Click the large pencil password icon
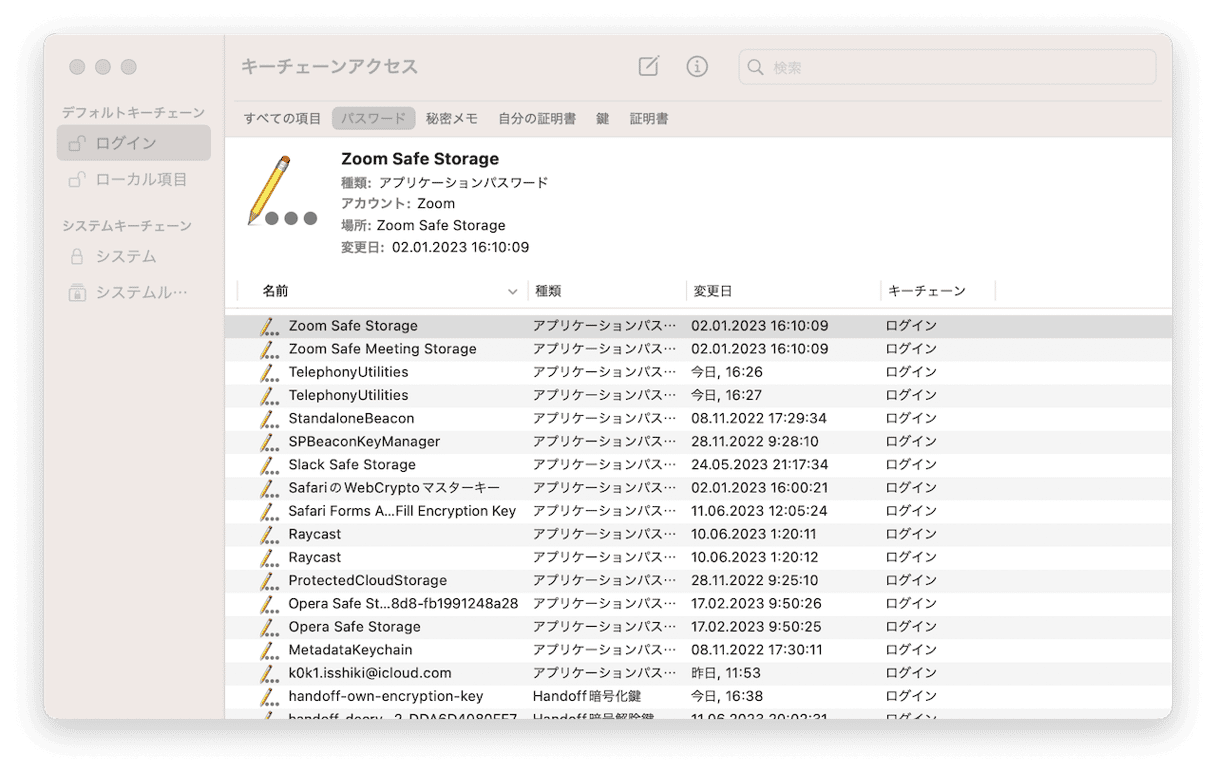Image resolution: width=1216 pixels, height=773 pixels. [x=281, y=191]
